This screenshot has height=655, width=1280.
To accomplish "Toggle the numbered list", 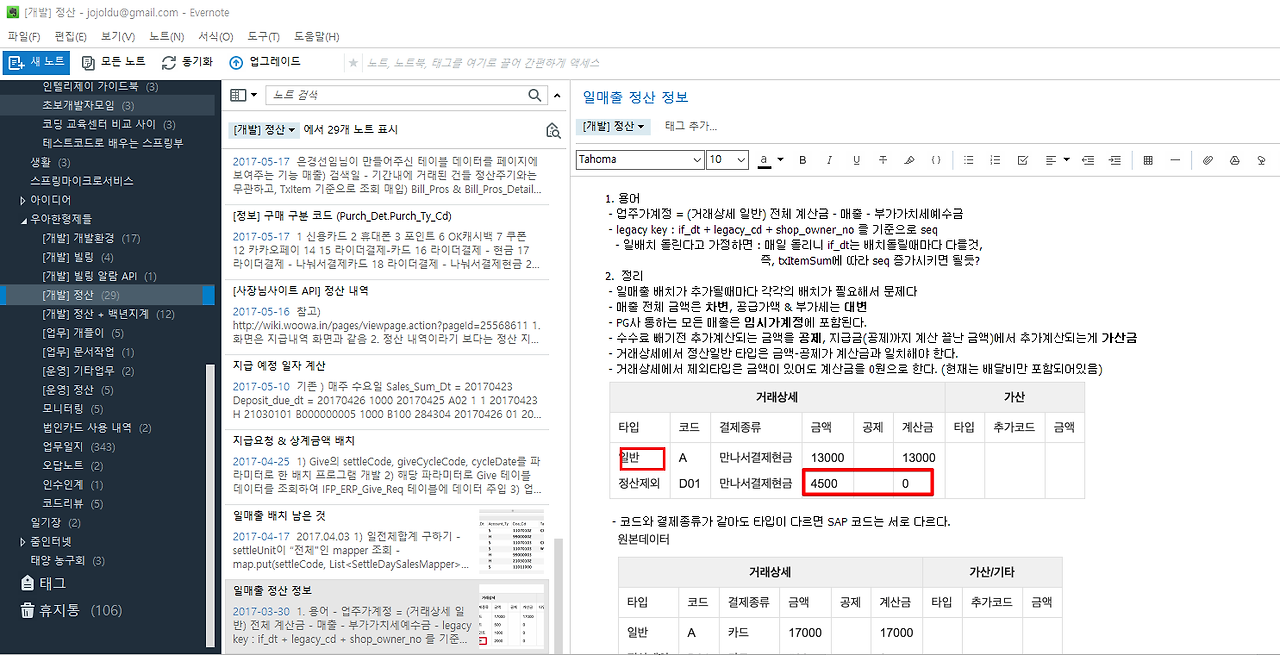I will [995, 160].
